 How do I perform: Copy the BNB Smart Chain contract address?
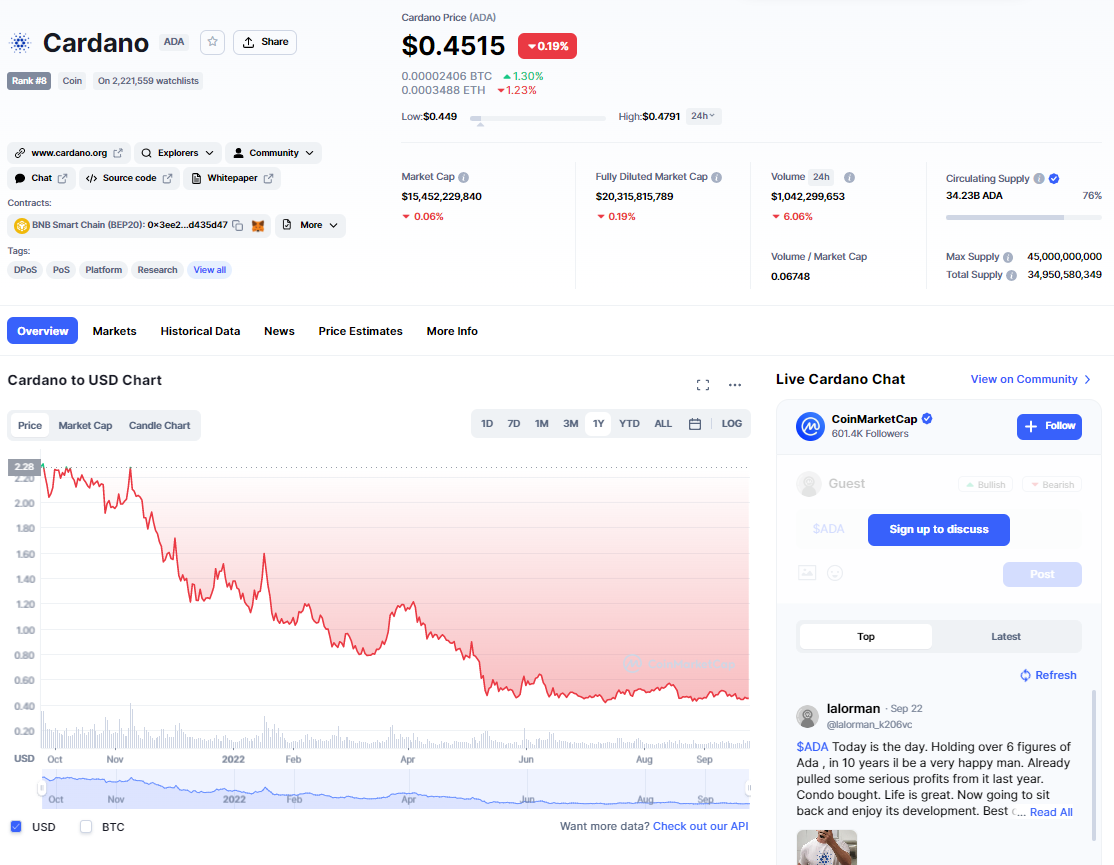coord(238,225)
